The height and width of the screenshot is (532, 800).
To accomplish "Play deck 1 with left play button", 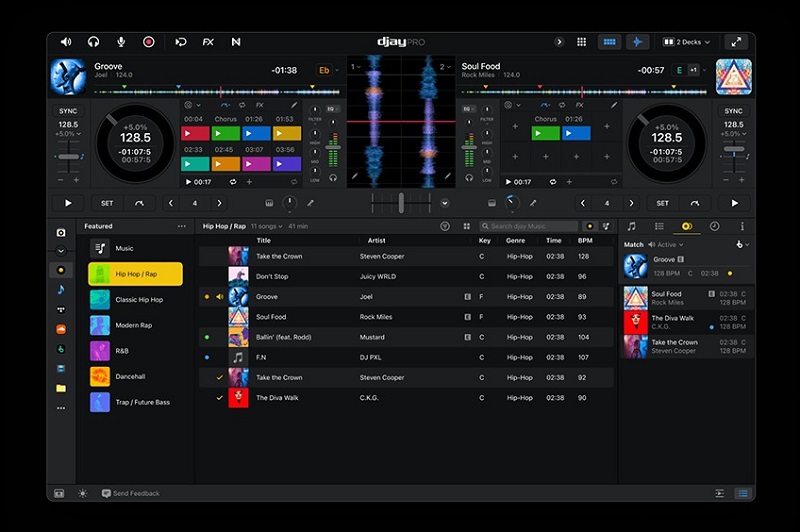I will (68, 203).
